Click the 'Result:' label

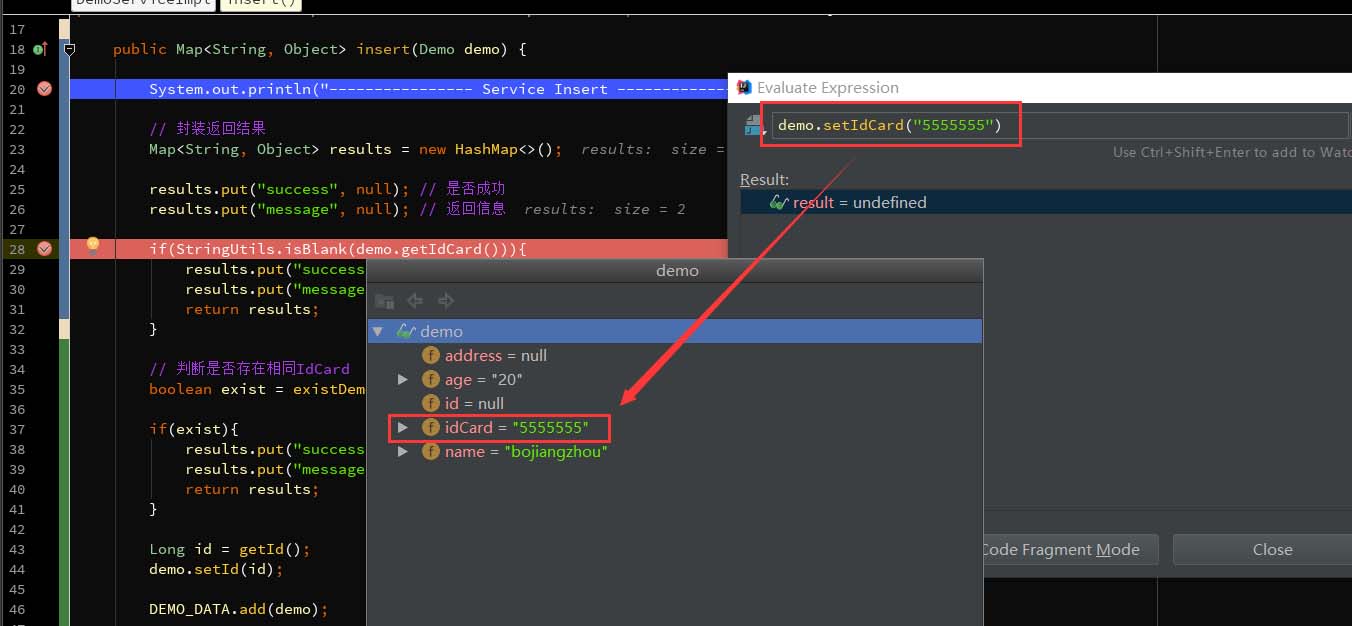tap(764, 179)
